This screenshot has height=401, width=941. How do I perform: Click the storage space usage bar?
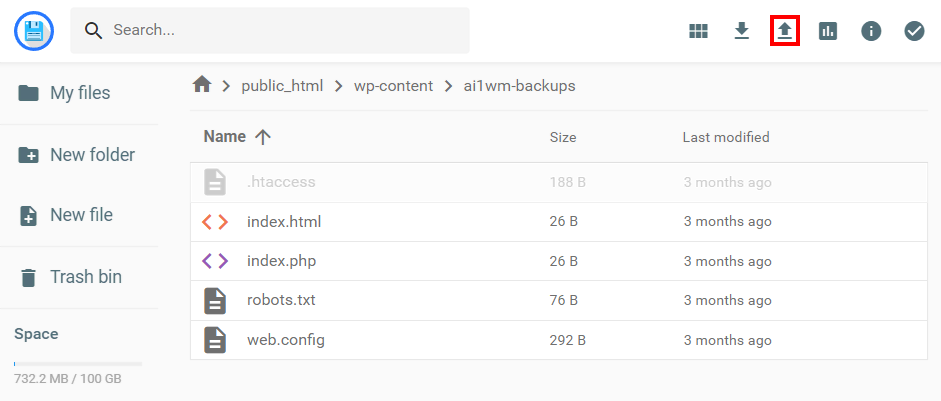pyautogui.click(x=78, y=364)
